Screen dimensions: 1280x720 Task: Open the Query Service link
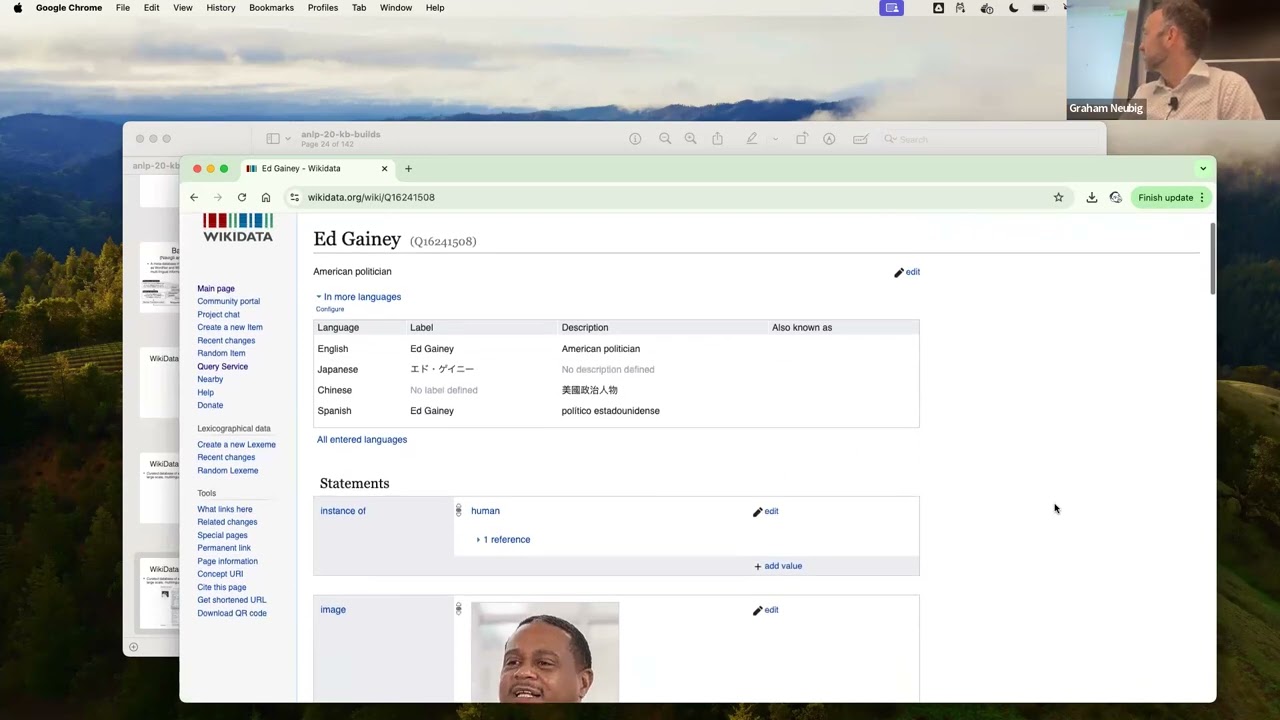tap(222, 367)
